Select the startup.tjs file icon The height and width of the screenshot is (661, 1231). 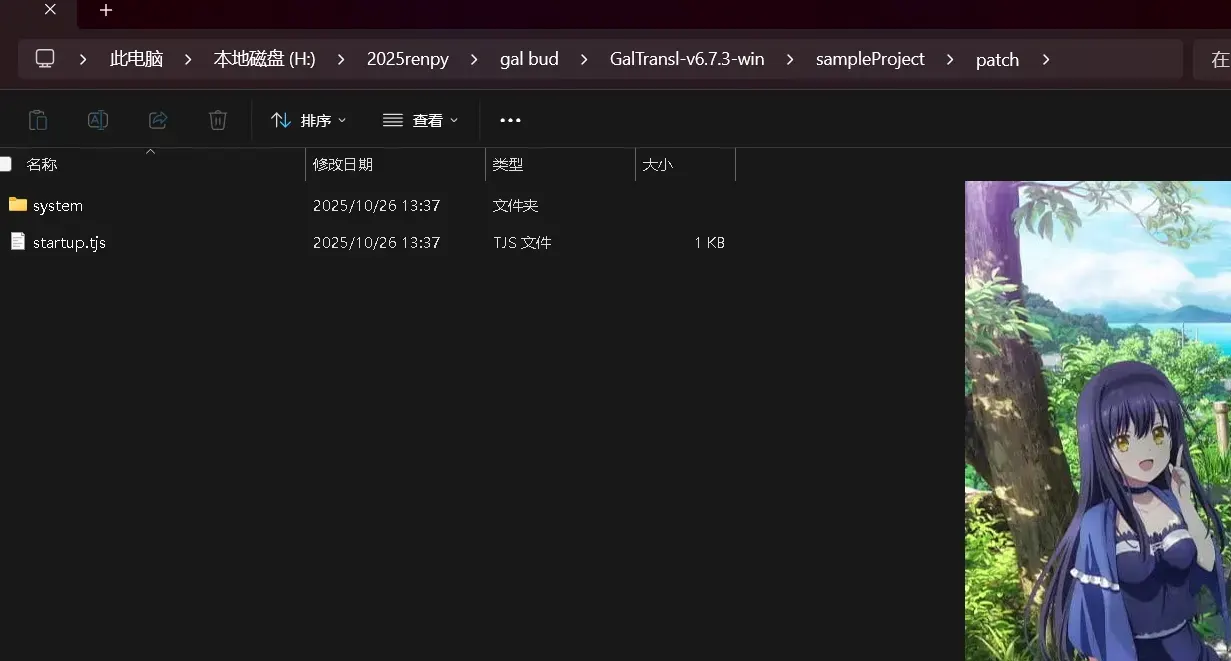click(17, 242)
